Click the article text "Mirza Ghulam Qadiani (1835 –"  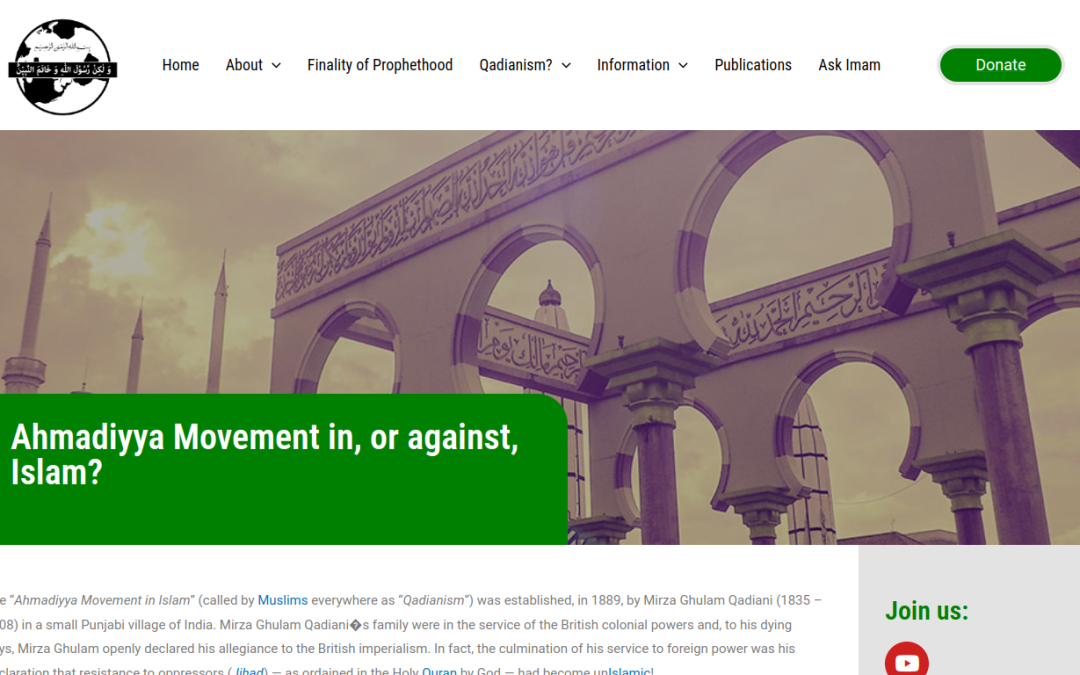[732, 600]
